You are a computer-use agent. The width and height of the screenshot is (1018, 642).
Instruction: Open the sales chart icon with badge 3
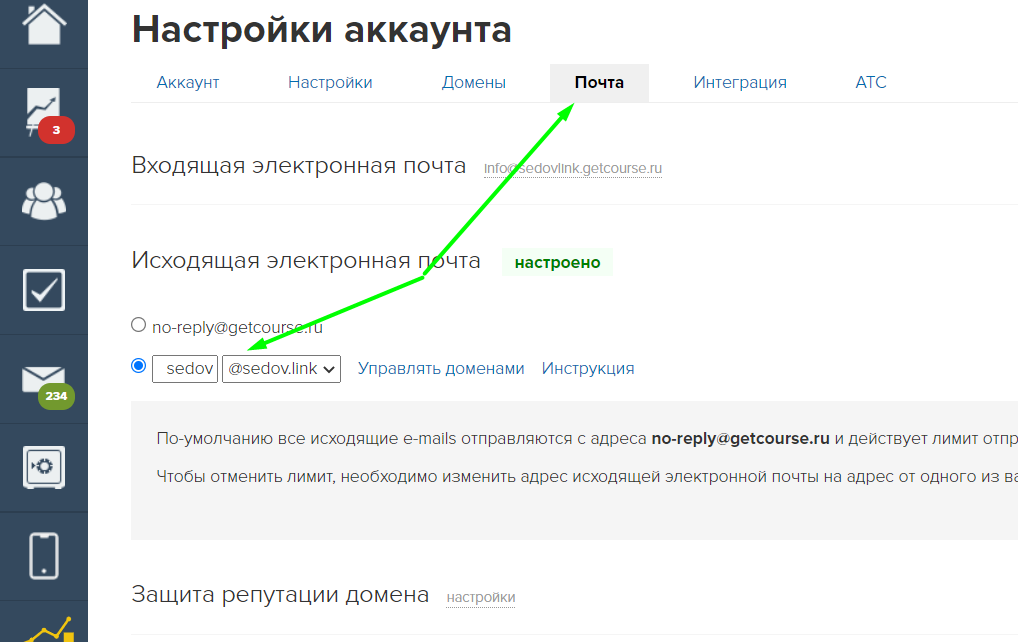43,112
